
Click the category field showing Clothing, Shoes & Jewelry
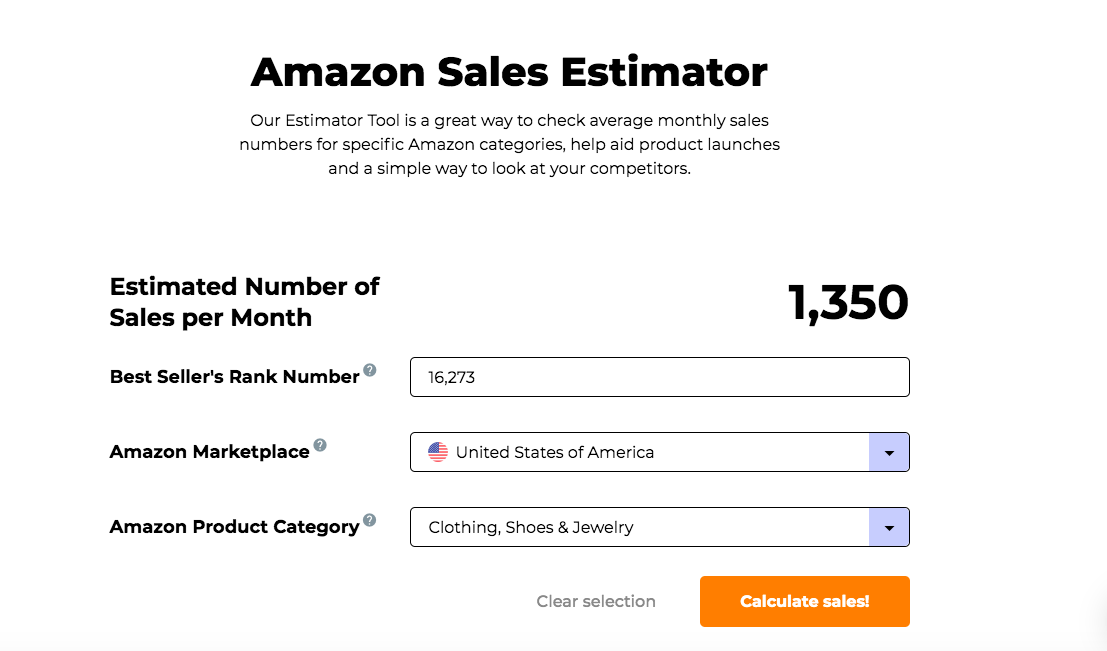660,527
